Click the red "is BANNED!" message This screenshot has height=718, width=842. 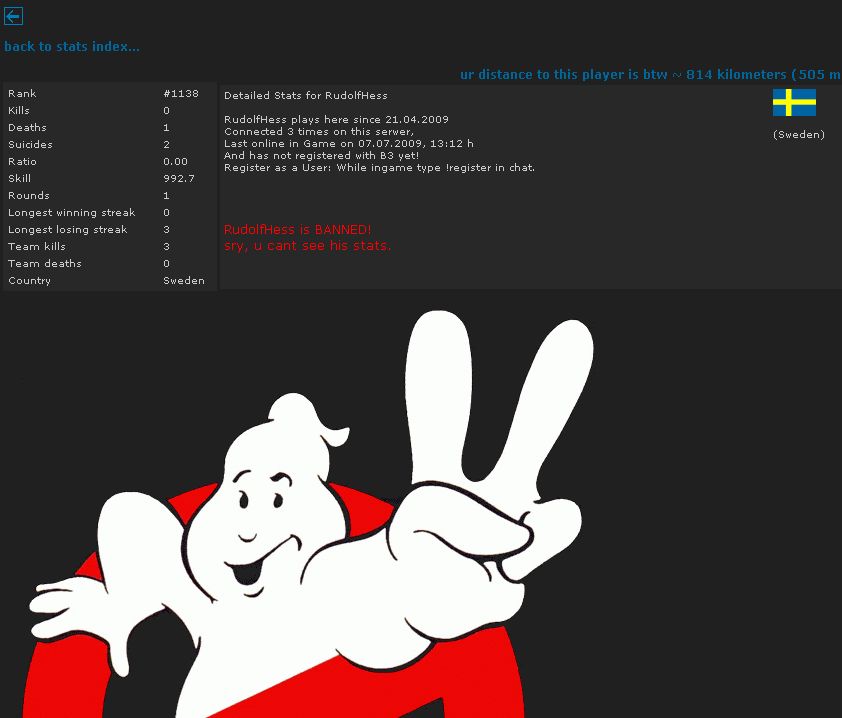[298, 229]
